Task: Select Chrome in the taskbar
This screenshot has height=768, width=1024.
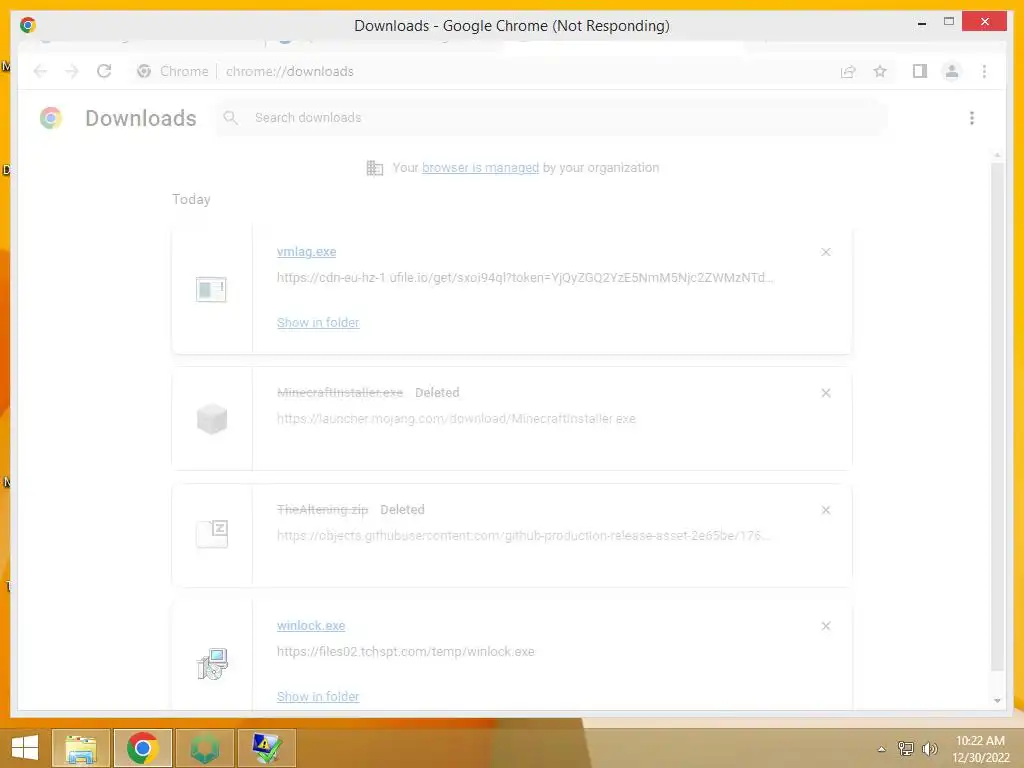Action: coord(142,748)
